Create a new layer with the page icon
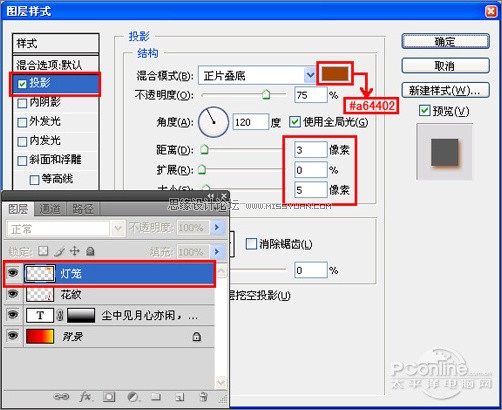 (180, 397)
